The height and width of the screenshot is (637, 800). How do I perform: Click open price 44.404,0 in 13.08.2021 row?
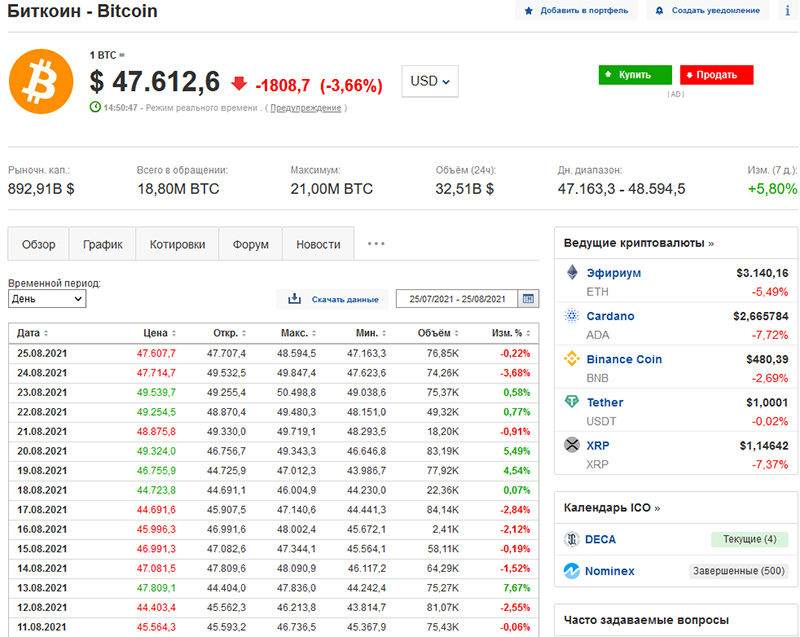[226, 588]
